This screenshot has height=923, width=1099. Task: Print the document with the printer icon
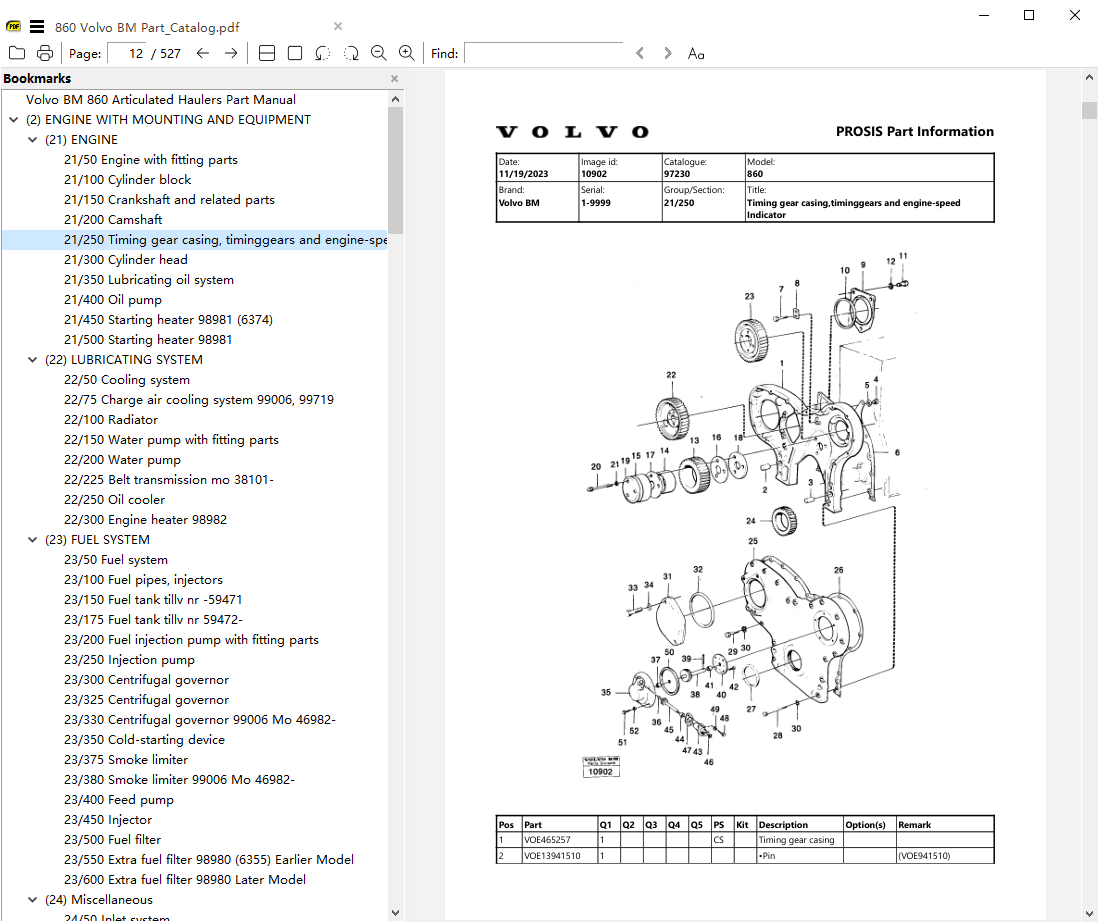[45, 53]
